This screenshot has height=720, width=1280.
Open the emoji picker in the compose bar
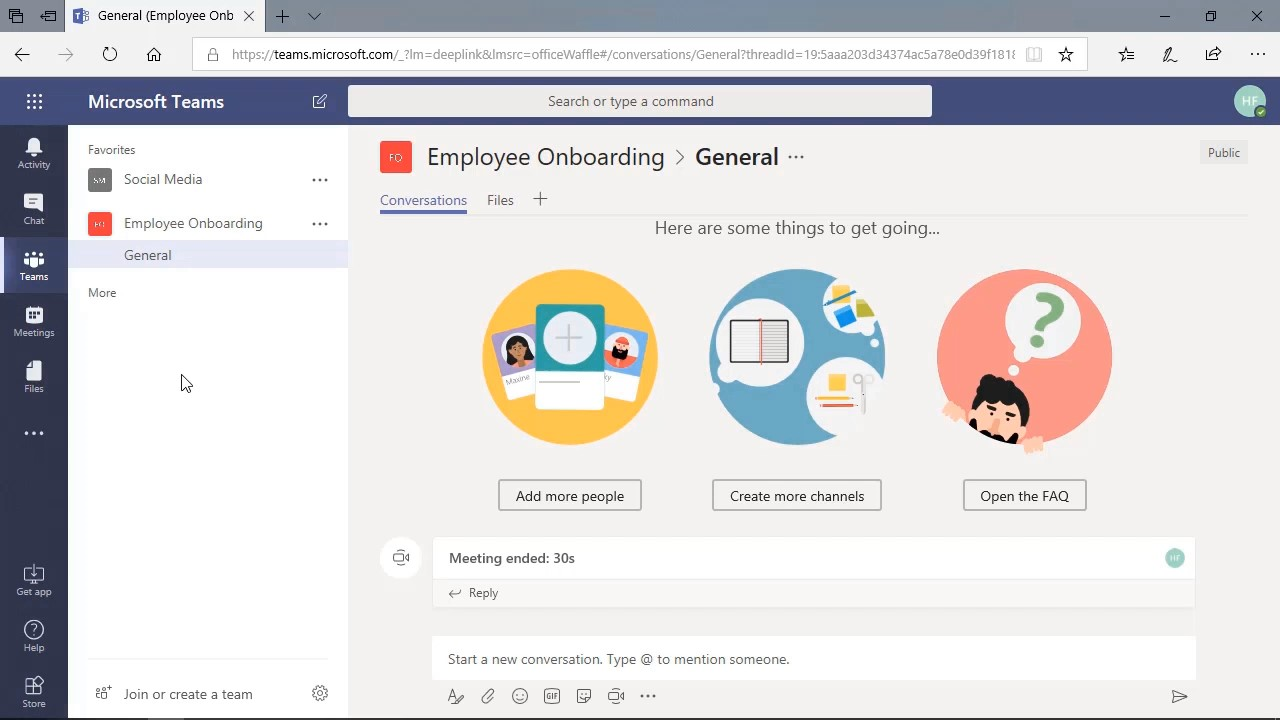tap(520, 696)
